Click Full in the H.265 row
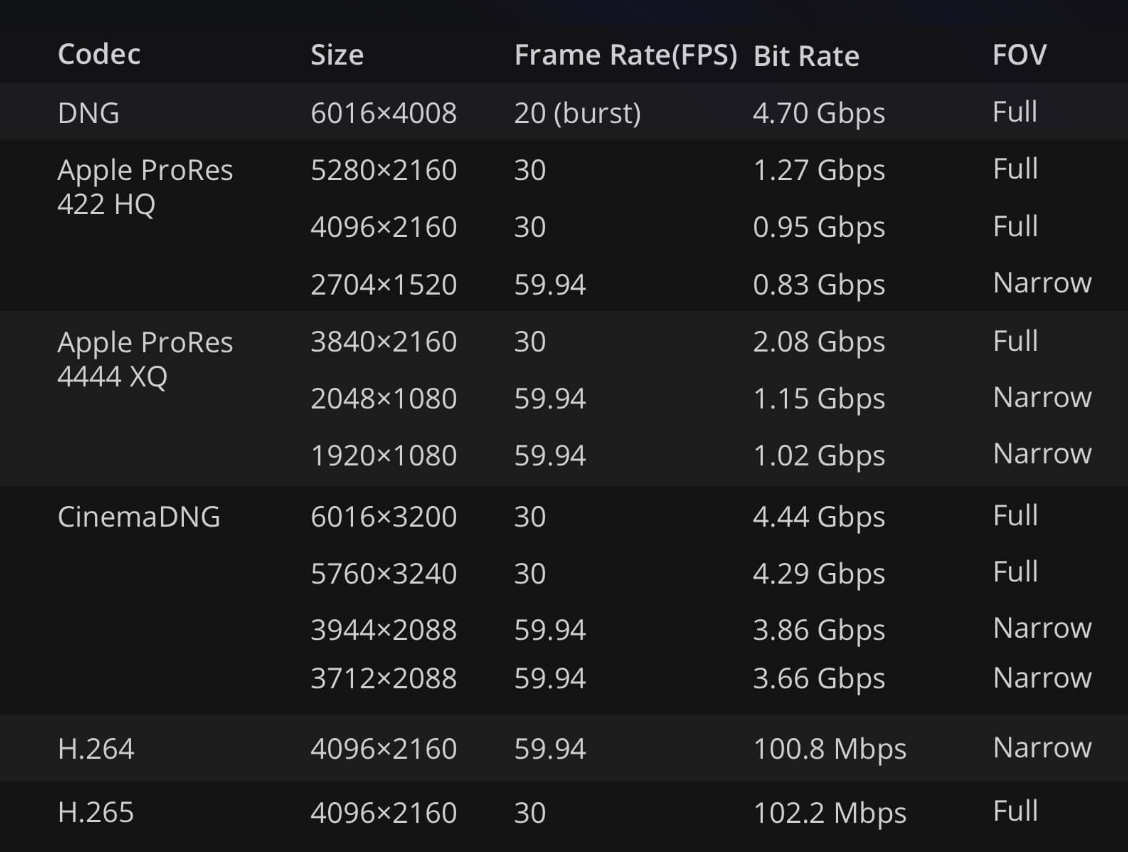 pyautogui.click(x=1015, y=812)
